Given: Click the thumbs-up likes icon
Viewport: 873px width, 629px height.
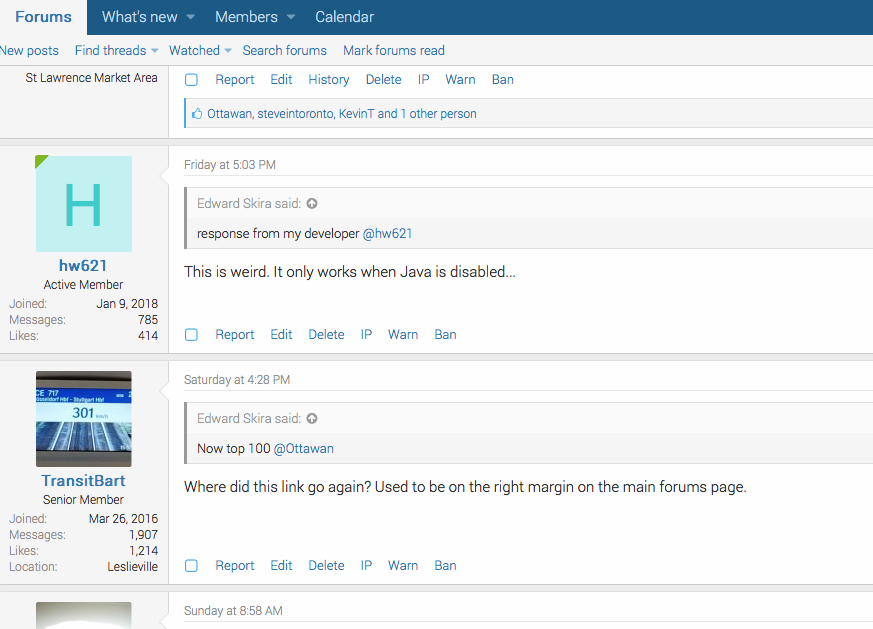Looking at the screenshot, I should coord(197,114).
